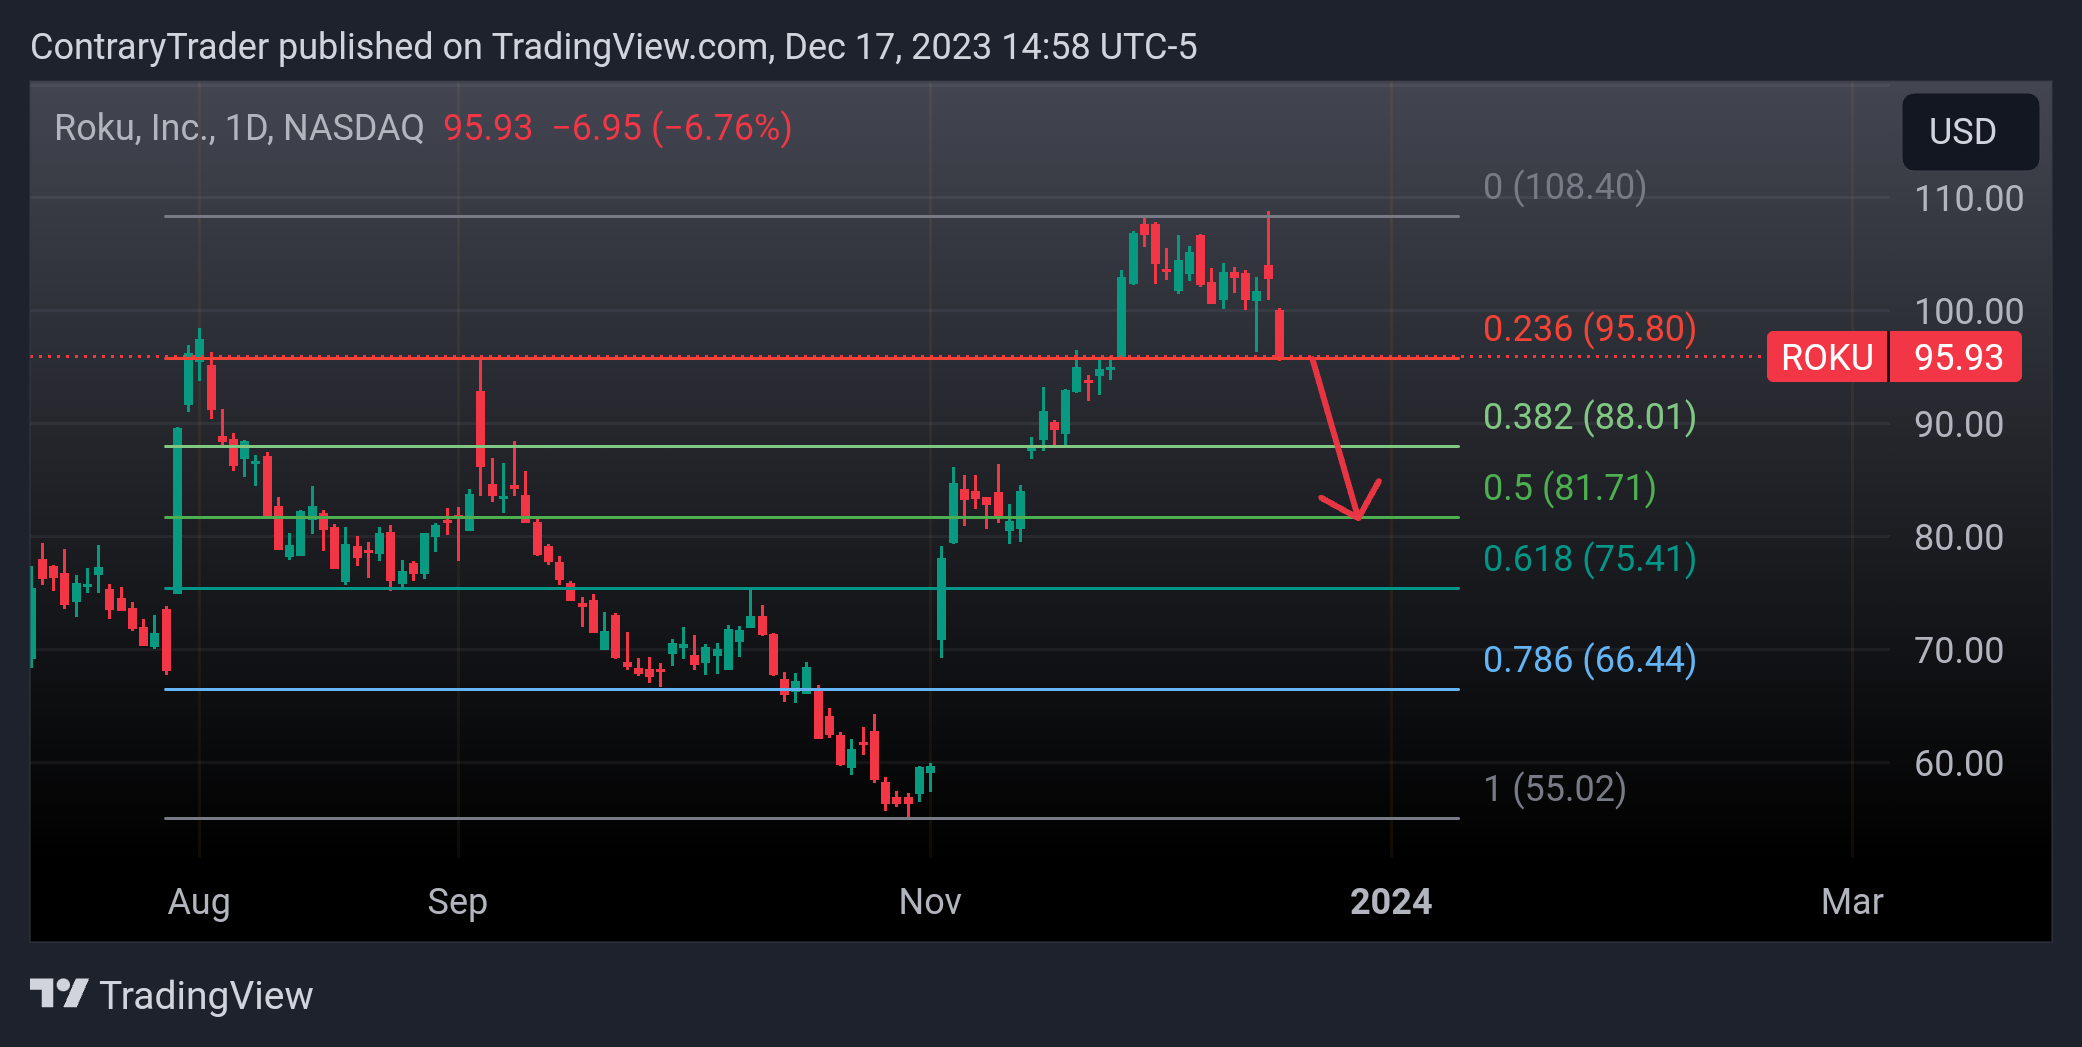The height and width of the screenshot is (1047, 2082).
Task: Click the red 95.93 last price value
Action: coord(488,128)
